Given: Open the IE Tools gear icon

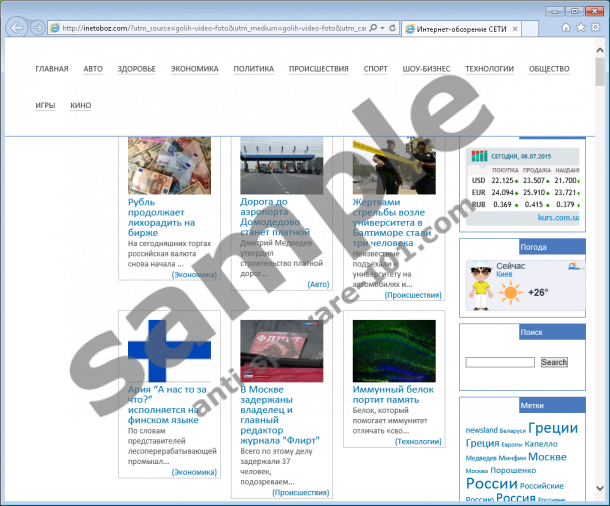Looking at the screenshot, I should point(593,28).
